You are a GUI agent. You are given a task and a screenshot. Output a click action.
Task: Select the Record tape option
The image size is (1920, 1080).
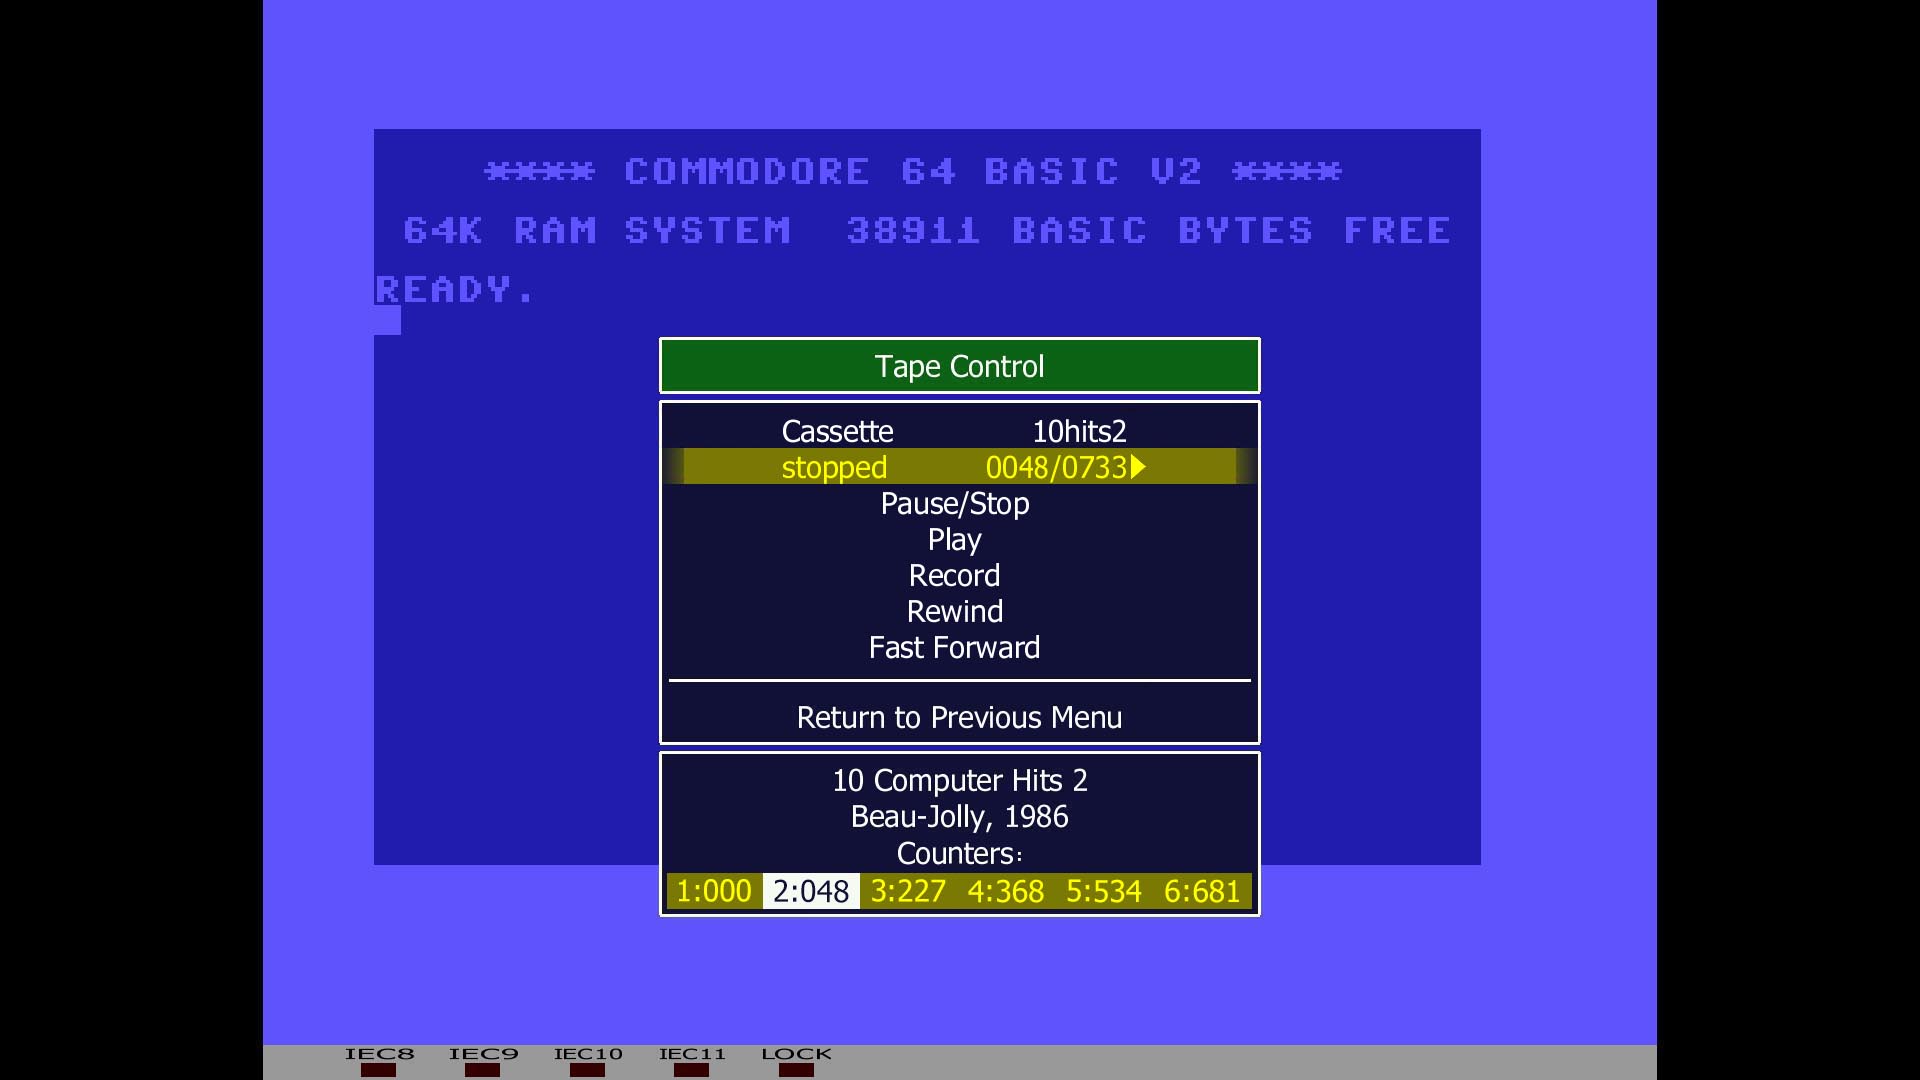[x=955, y=575]
